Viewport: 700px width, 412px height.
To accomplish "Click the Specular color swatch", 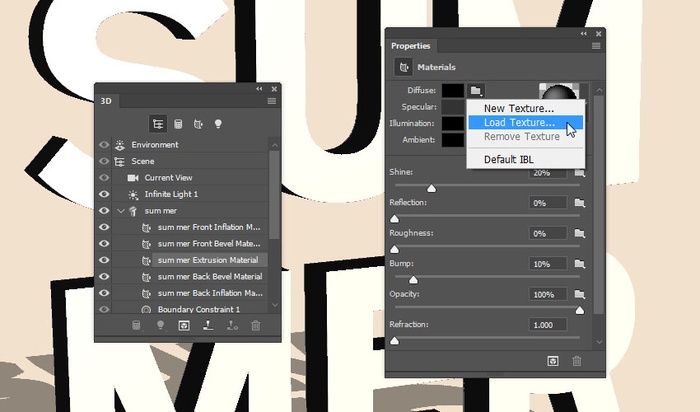I will pyautogui.click(x=453, y=107).
